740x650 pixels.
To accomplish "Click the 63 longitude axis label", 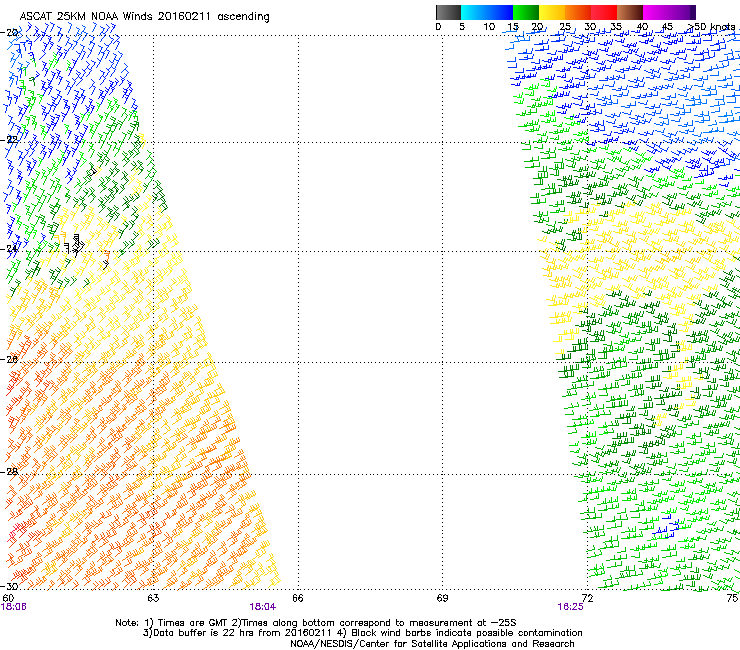I will [x=153, y=598].
